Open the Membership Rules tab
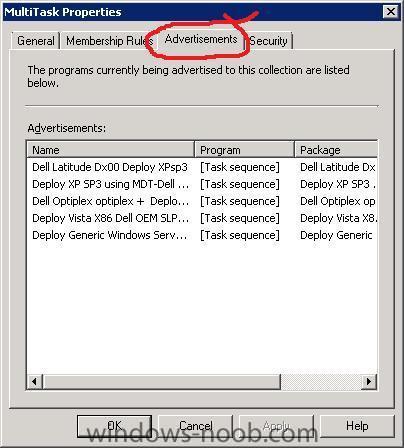This screenshot has width=404, height=448. click(109, 41)
